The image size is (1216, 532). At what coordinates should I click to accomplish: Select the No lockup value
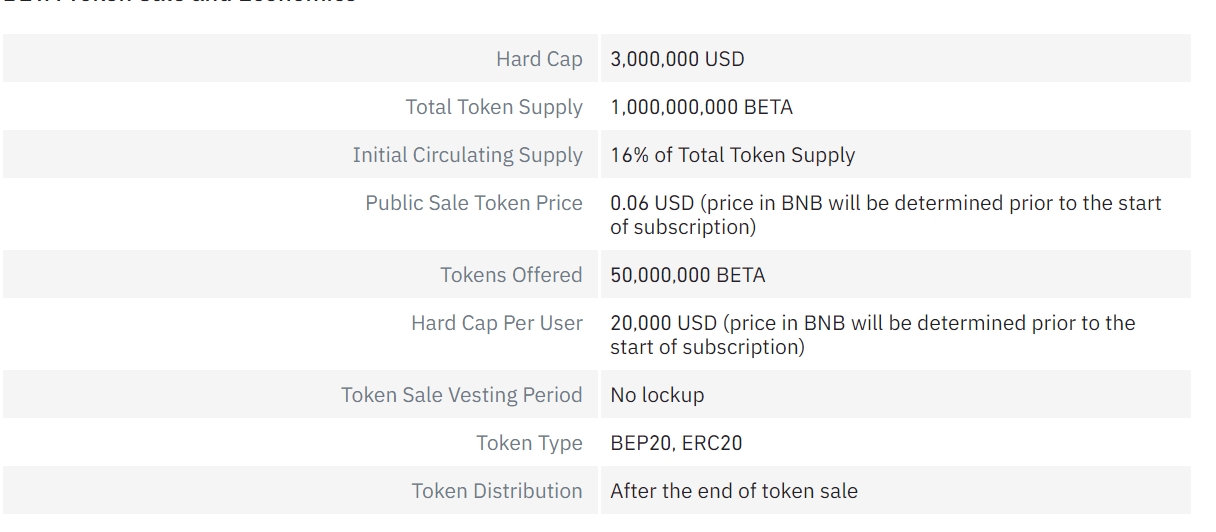coord(657,395)
